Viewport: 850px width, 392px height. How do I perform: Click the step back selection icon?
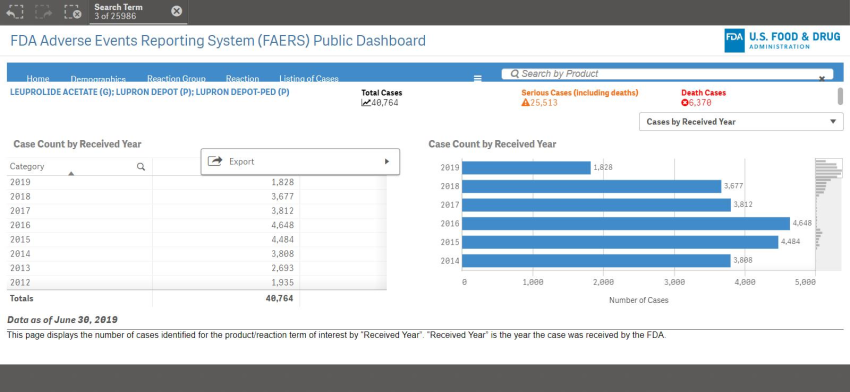point(15,11)
